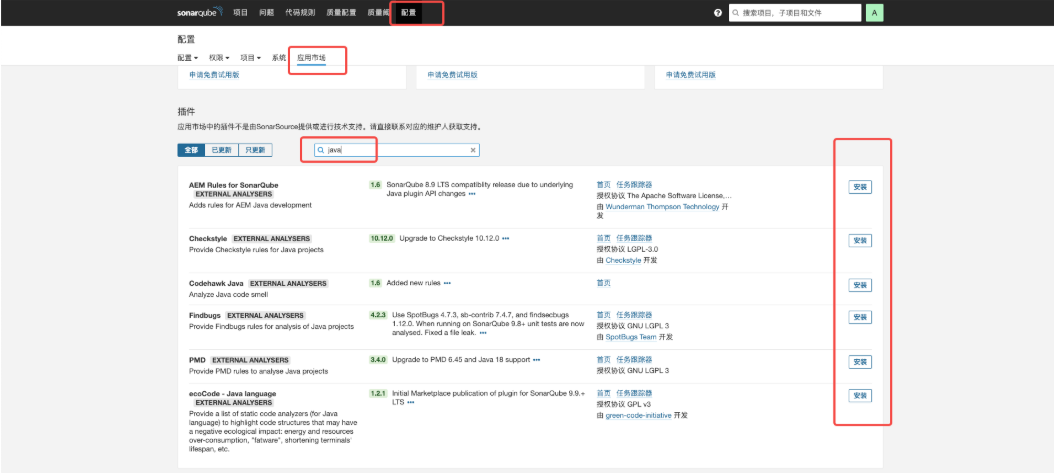The width and height of the screenshot is (1054, 473).
Task: Click the 1.6 version badge of AEM Rules
Action: tap(375, 184)
